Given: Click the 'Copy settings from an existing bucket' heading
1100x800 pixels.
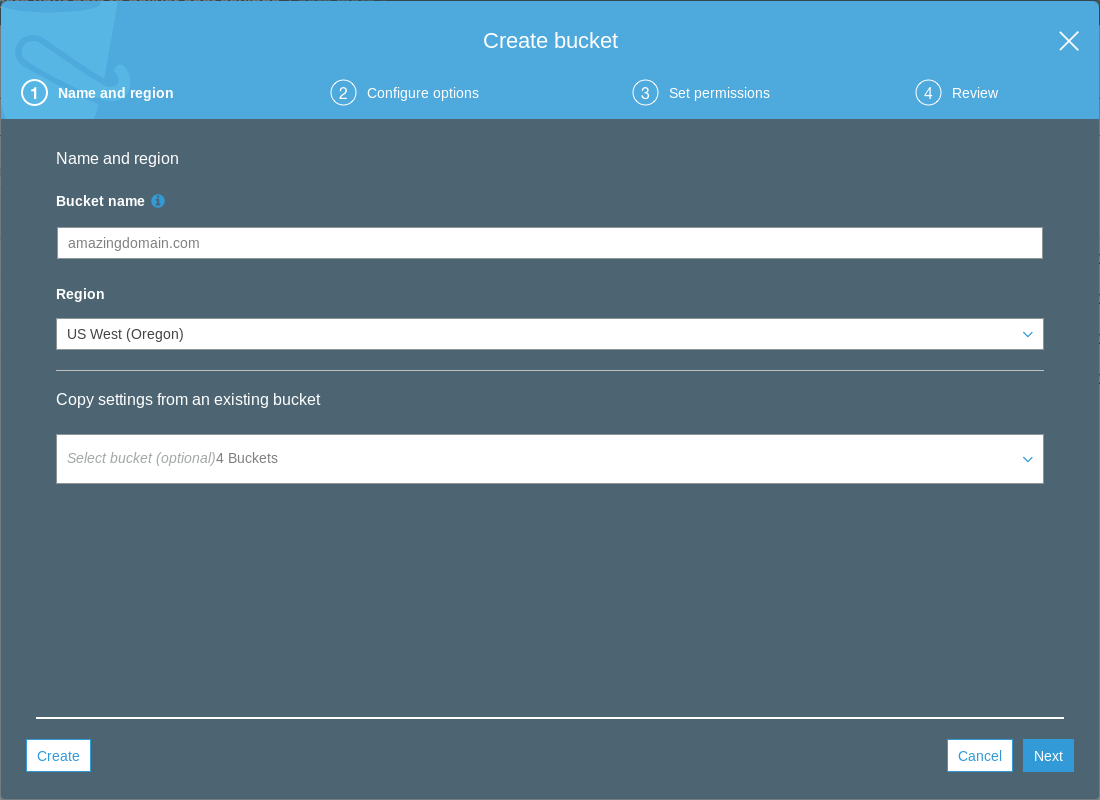Looking at the screenshot, I should tap(188, 399).
